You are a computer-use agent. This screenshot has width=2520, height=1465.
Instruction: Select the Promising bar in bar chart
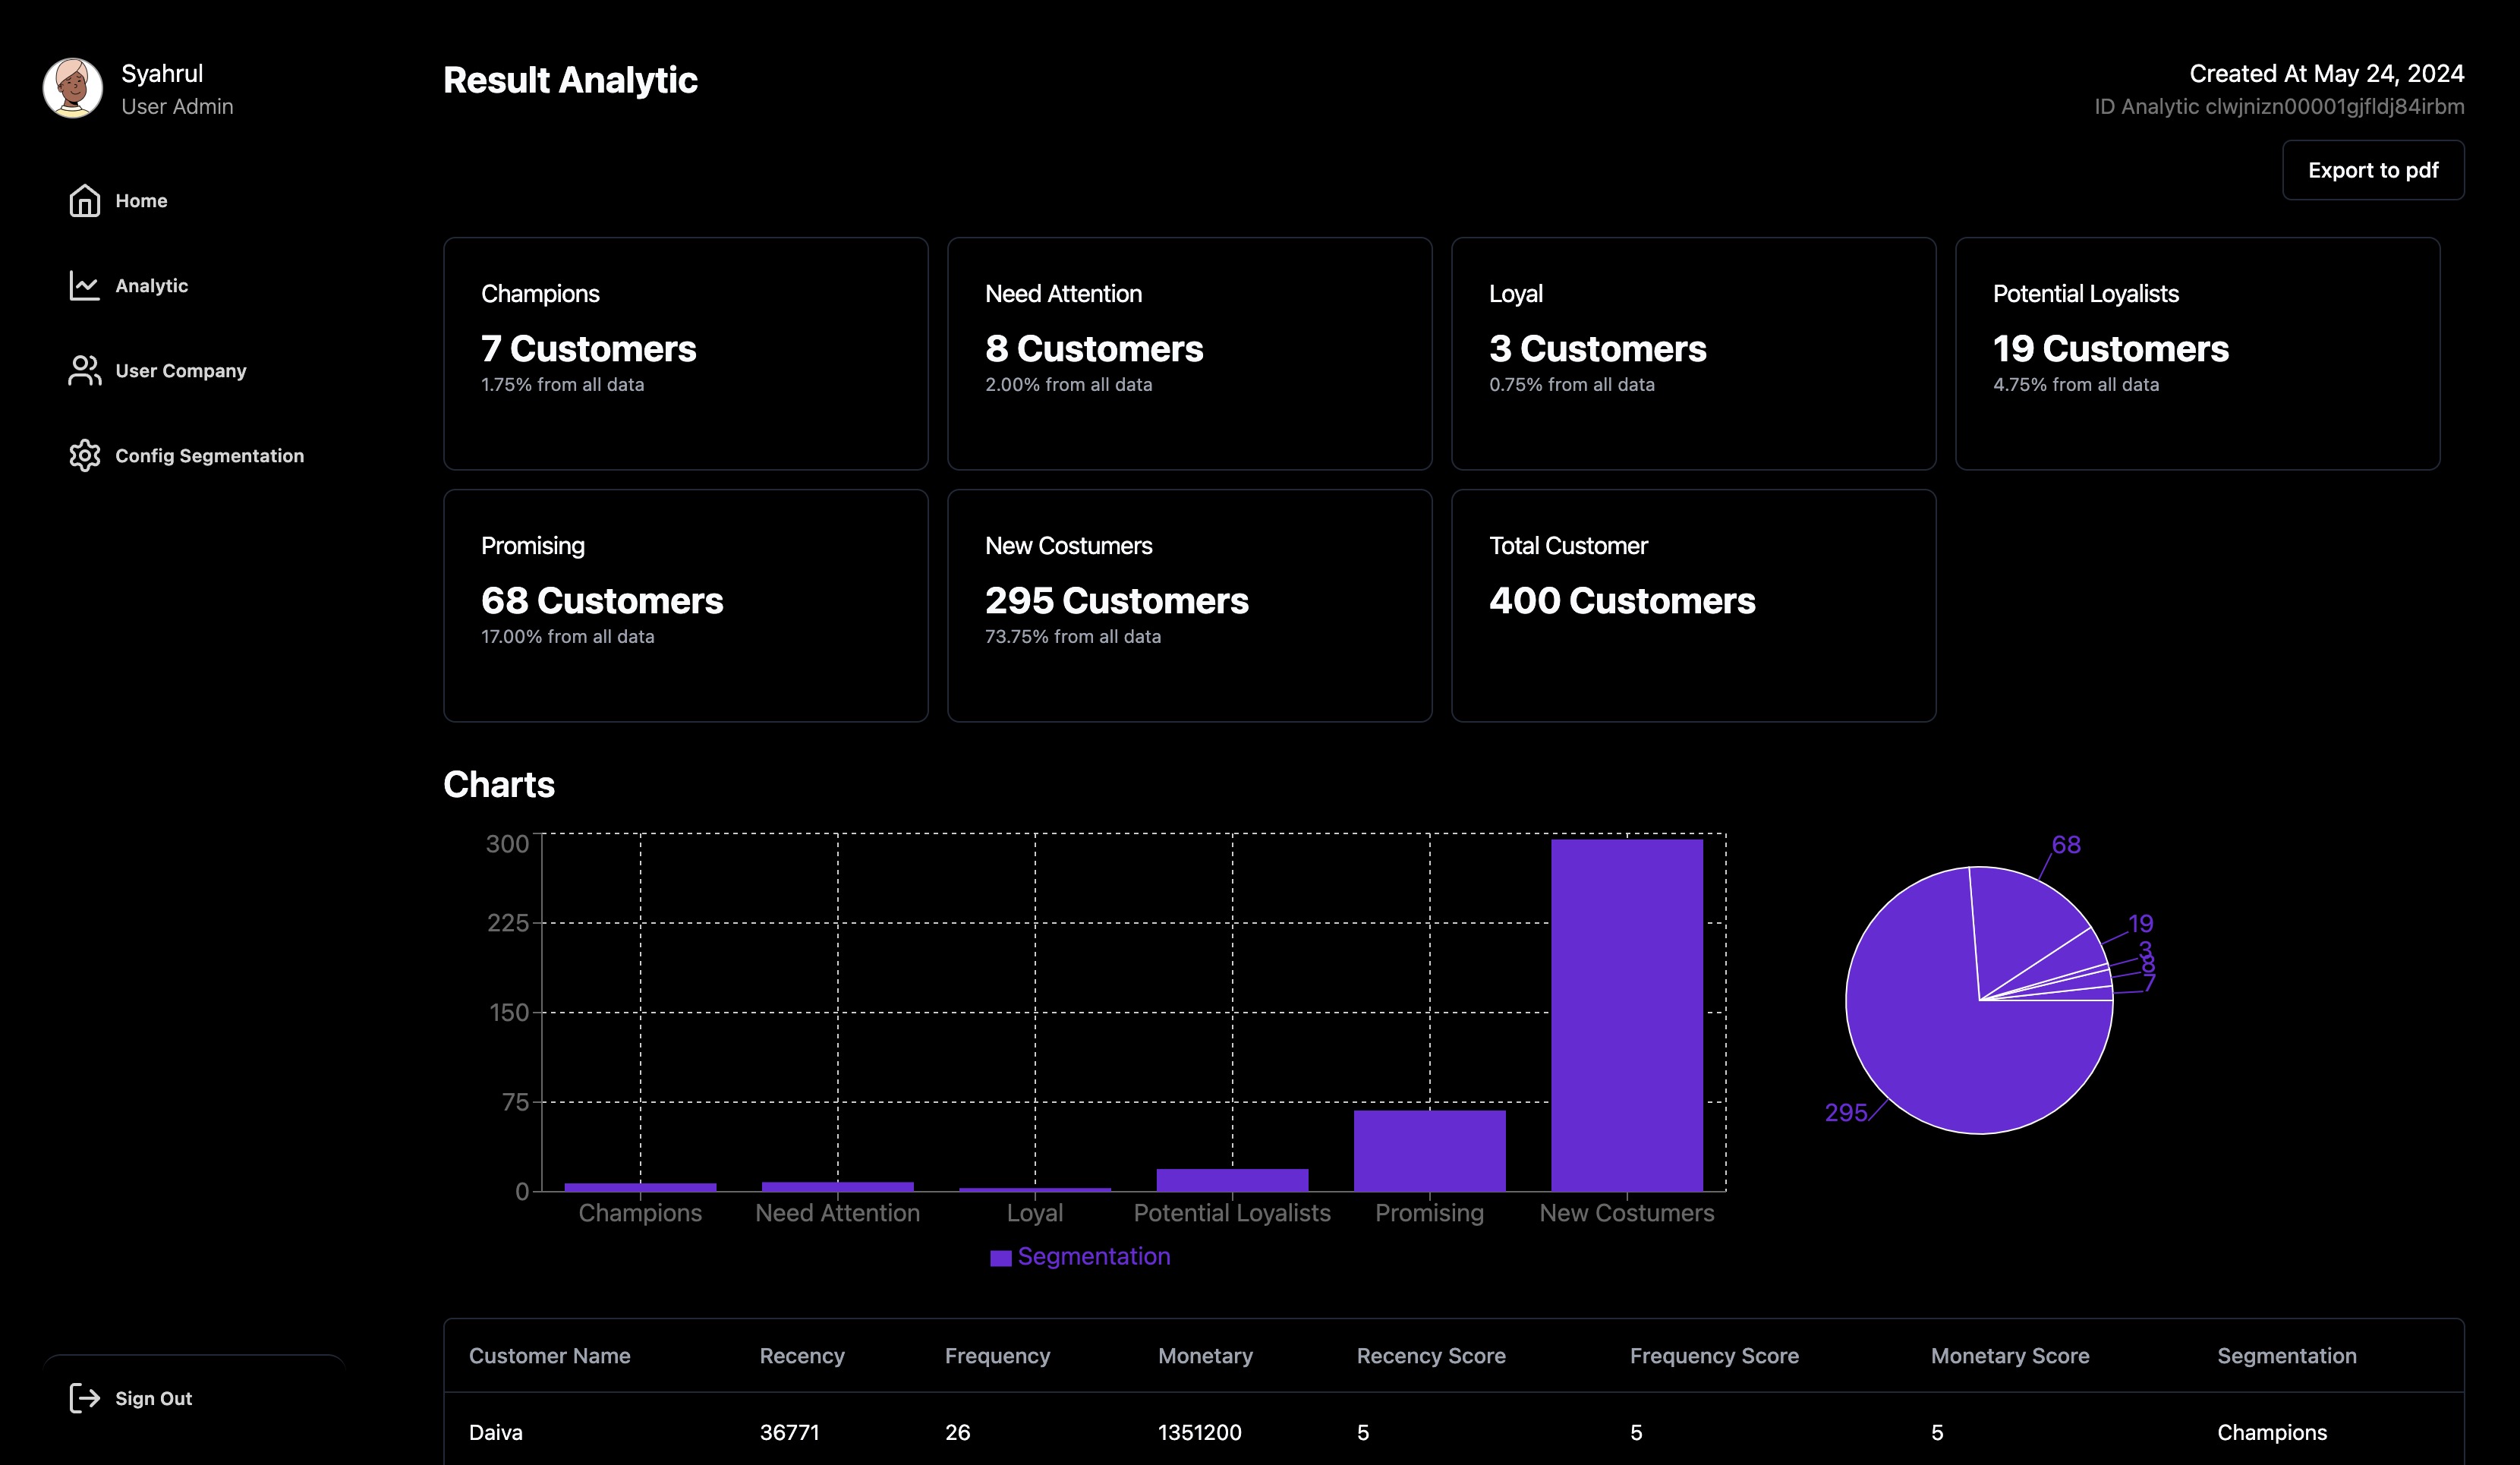(x=1429, y=1150)
